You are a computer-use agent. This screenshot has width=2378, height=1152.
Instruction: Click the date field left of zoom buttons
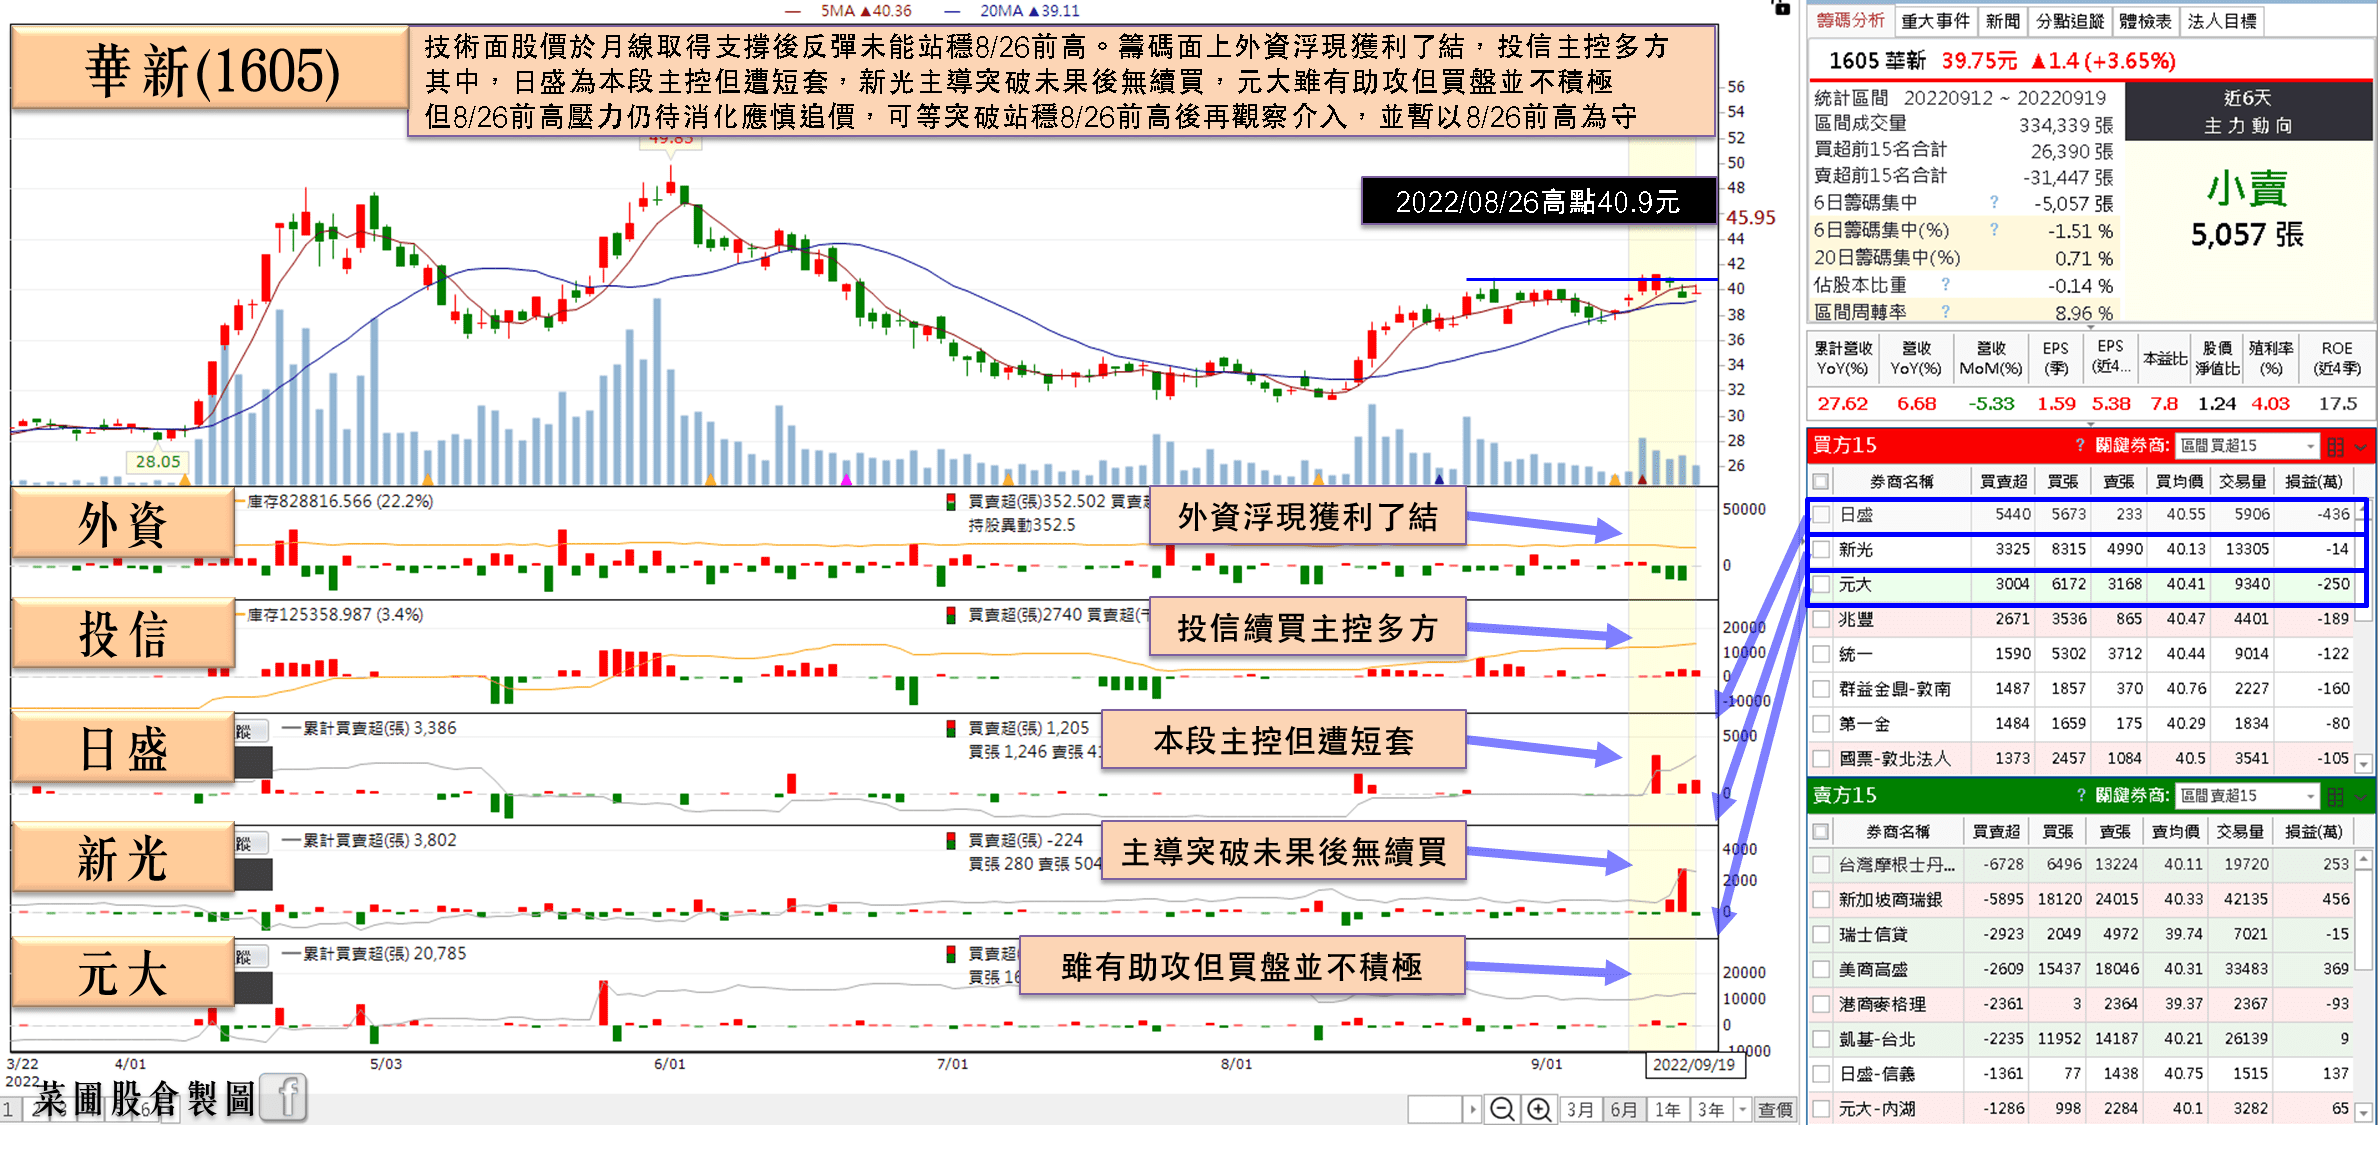coord(1435,1109)
